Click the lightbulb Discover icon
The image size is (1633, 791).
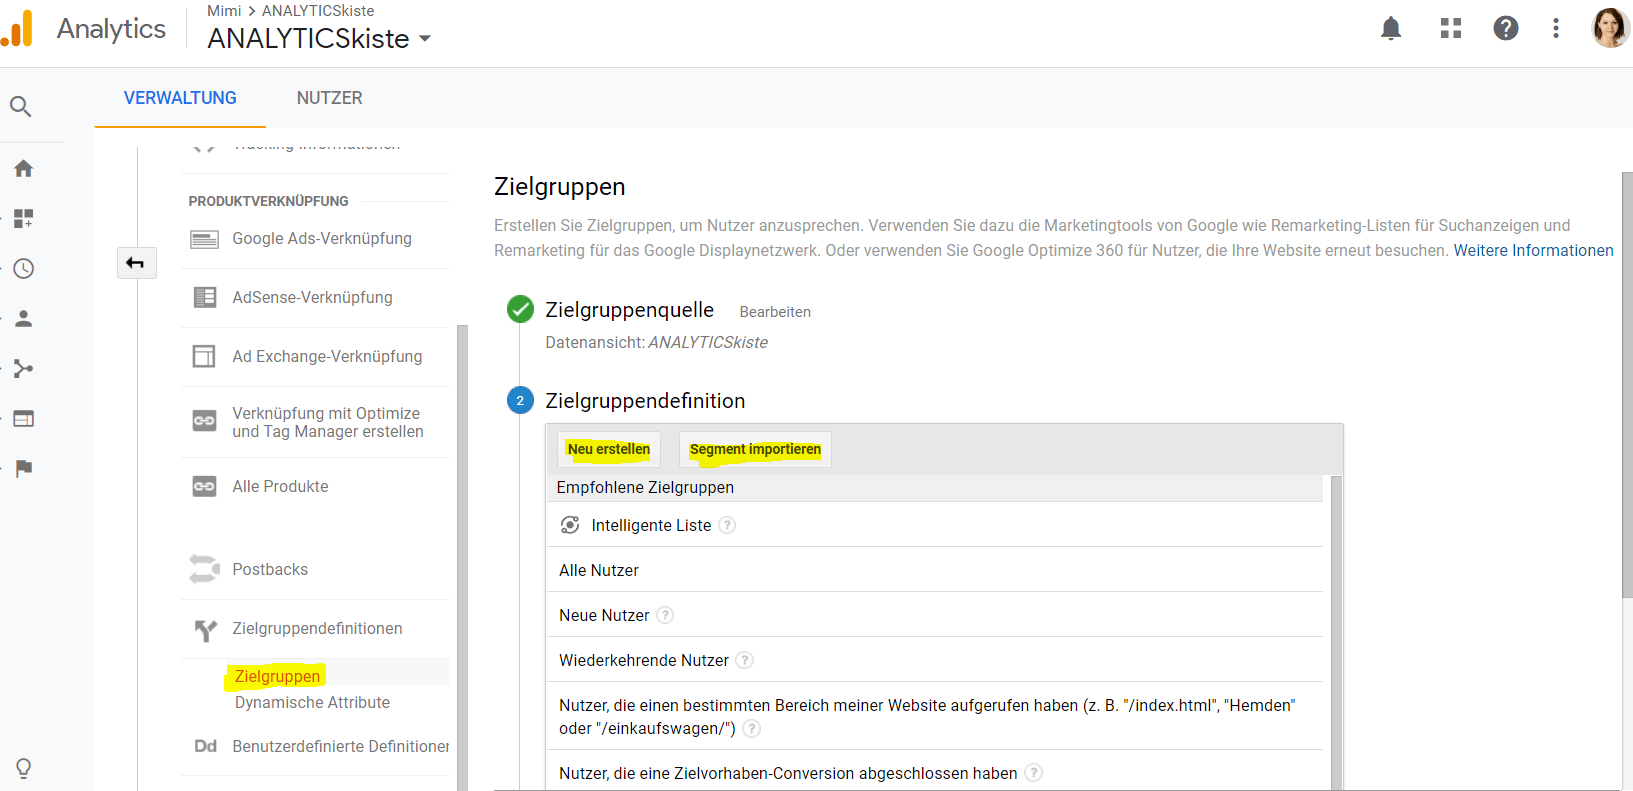pos(24,768)
